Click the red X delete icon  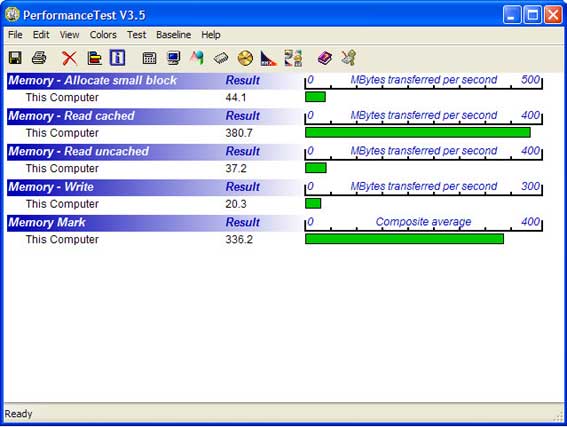69,58
